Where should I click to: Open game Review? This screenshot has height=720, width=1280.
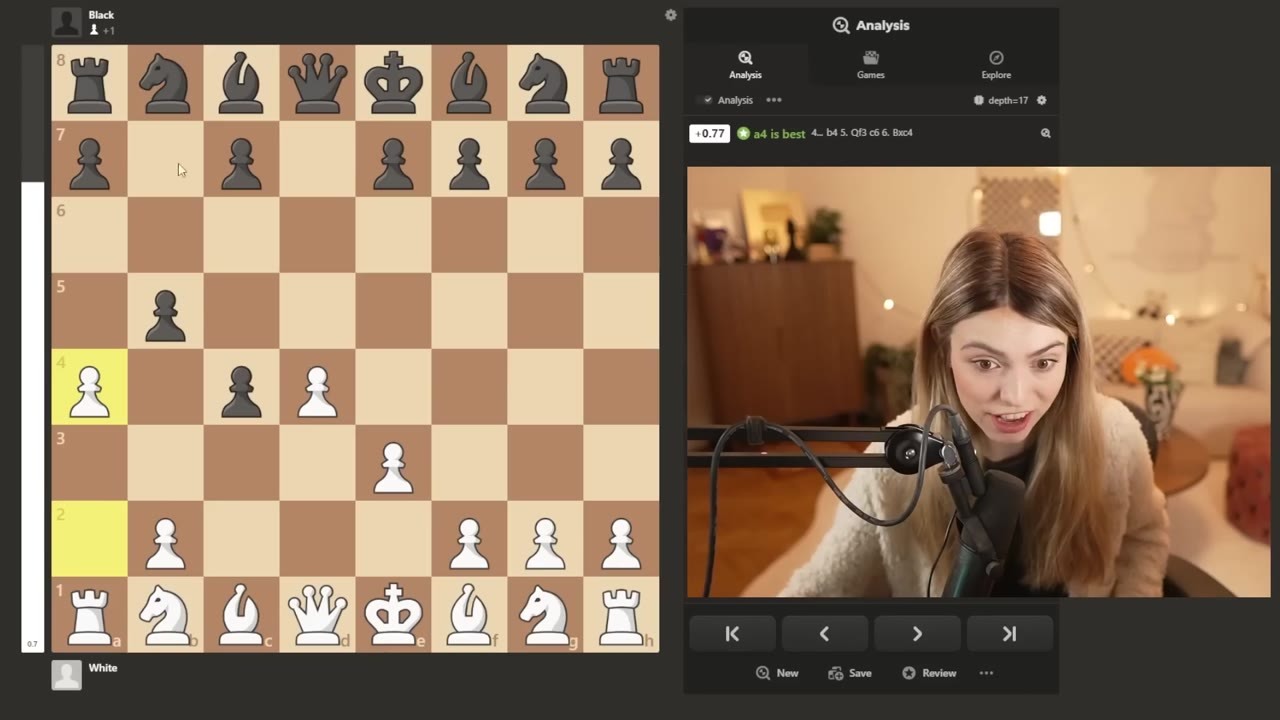[x=929, y=673]
